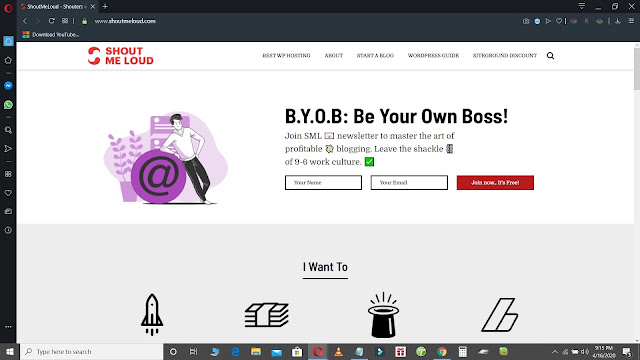640x360 pixels.
Task: Open the Easy Setup icon in toolbar
Action: tap(631, 21)
